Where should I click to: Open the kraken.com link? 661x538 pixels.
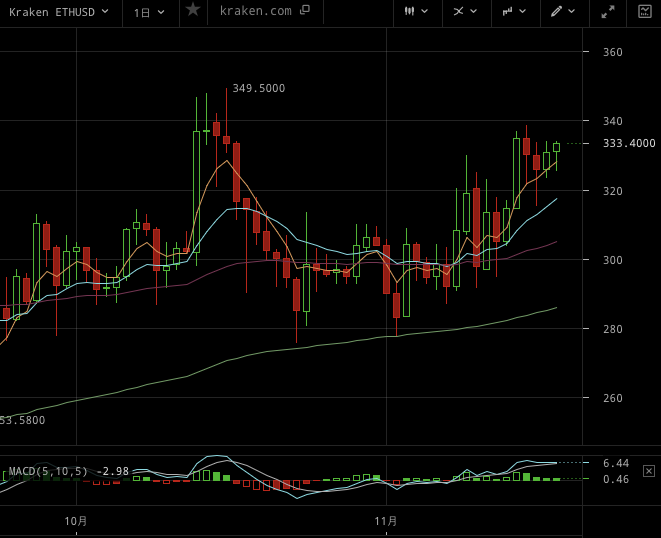point(255,11)
